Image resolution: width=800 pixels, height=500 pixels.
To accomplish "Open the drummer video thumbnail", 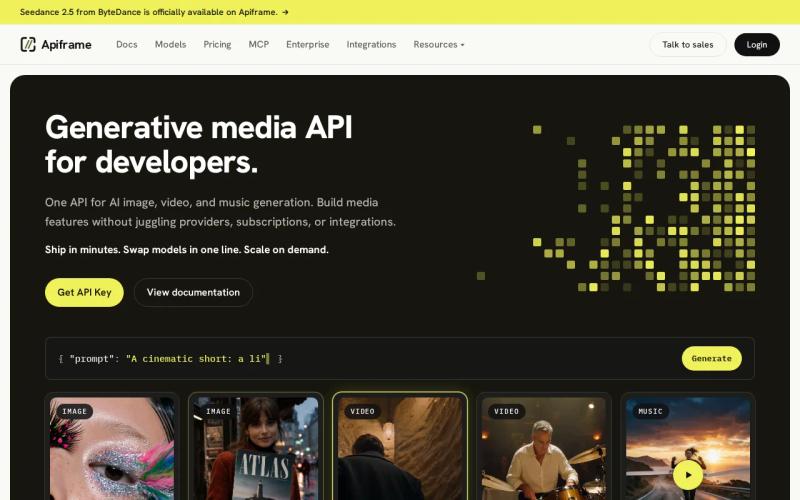I will tap(544, 448).
